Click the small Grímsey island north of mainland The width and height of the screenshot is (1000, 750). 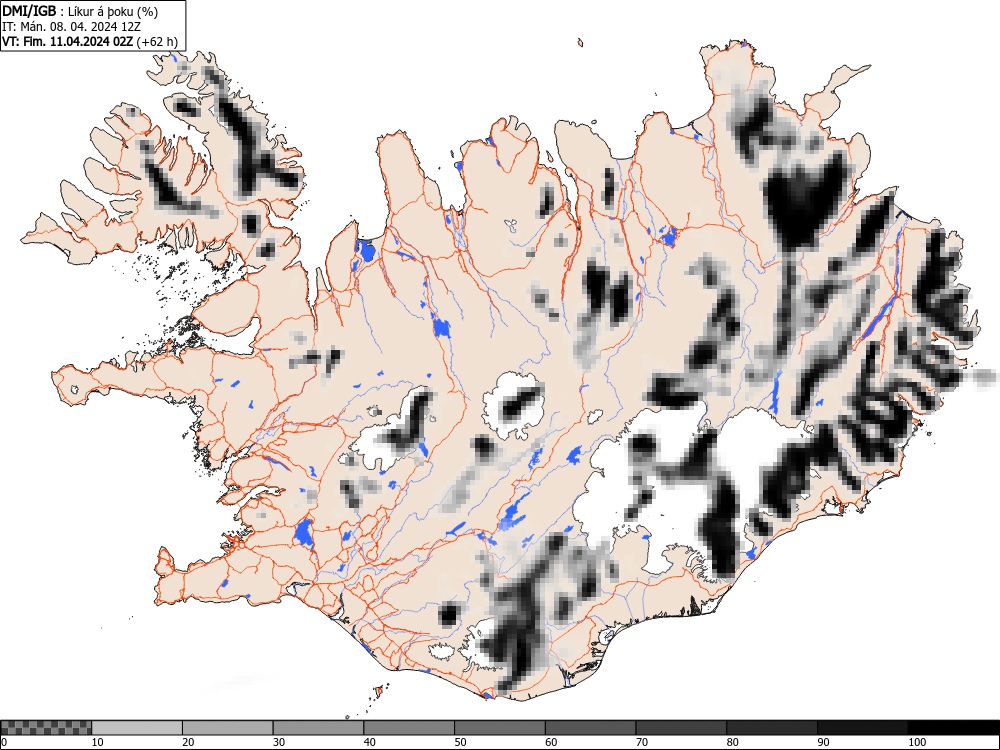[x=580, y=43]
